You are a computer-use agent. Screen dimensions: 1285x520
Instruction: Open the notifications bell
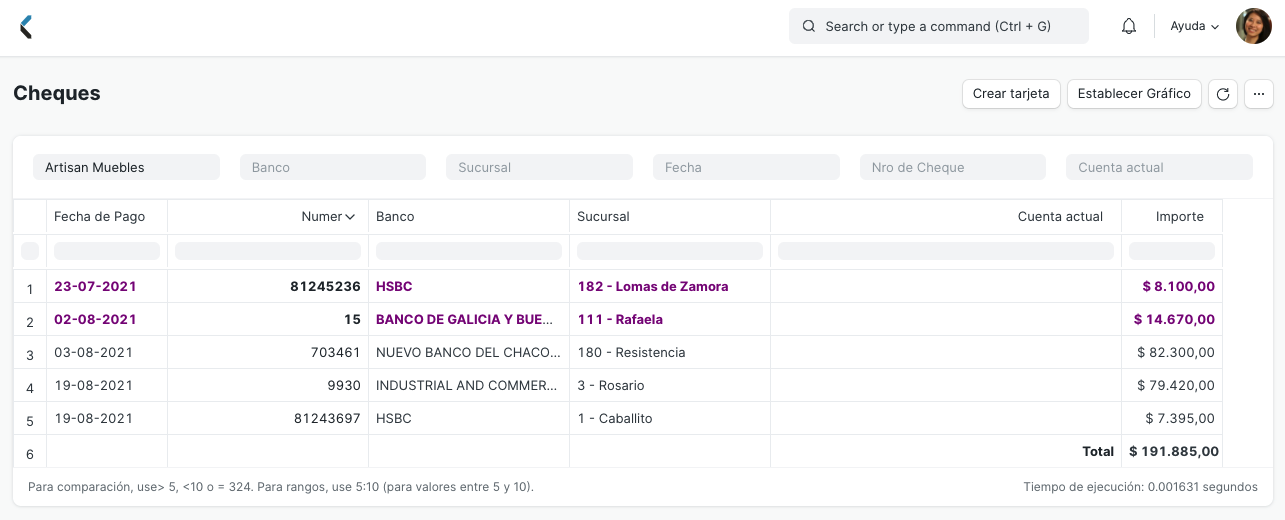click(1129, 27)
